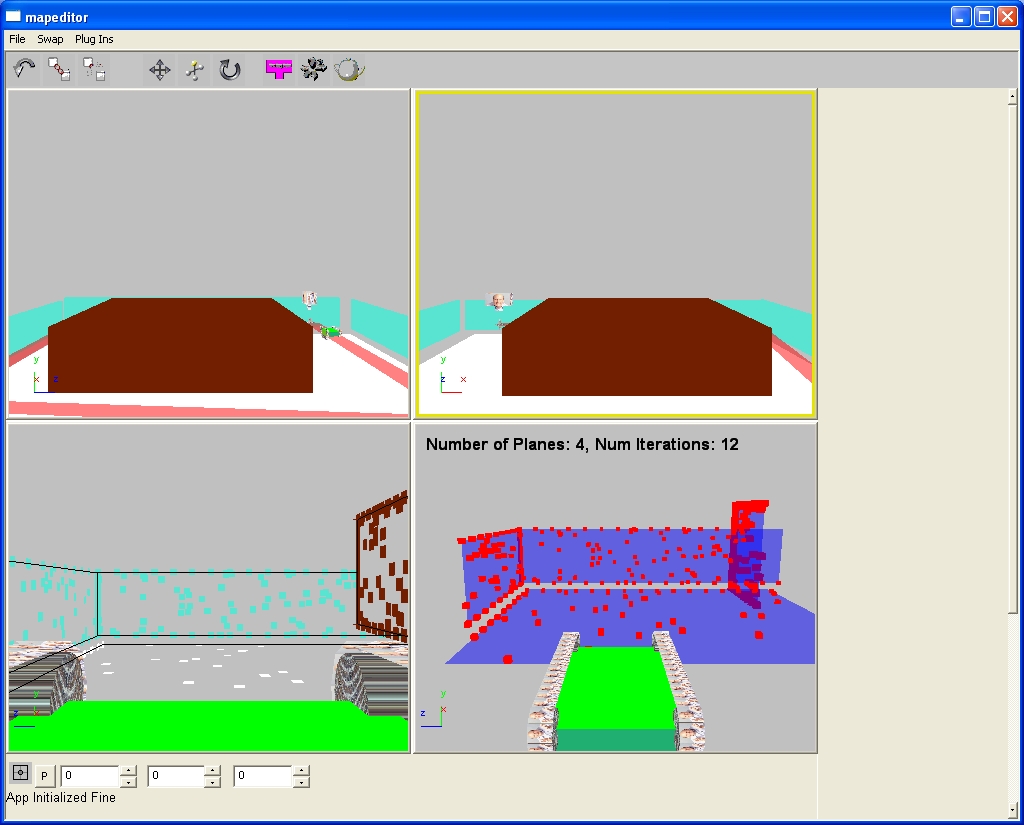Click the right panel scrollbar down arrow
Viewport: 1024px width, 825px height.
click(1012, 809)
